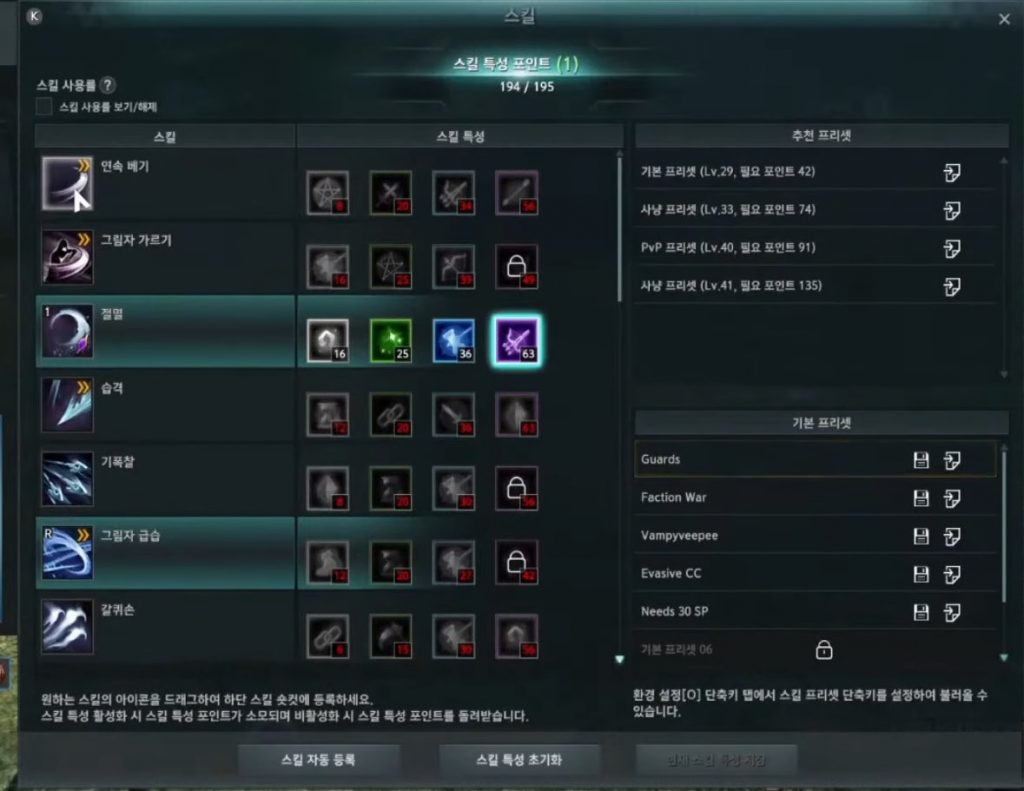The width and height of the screenshot is (1024, 791).
Task: Click the skill trait list scrollbar
Action: point(619,229)
